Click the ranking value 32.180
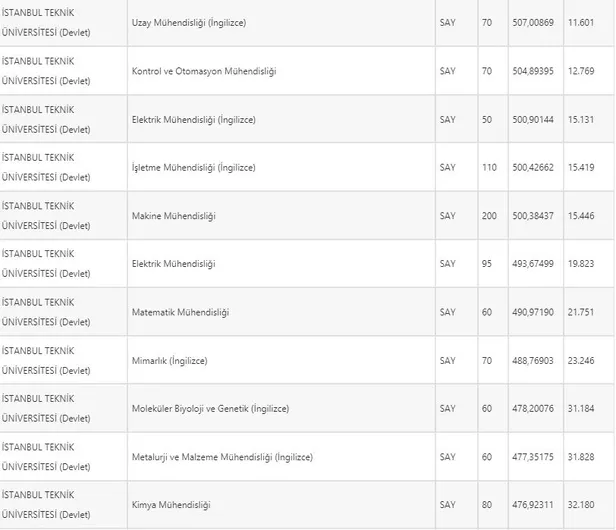This screenshot has width=616, height=530. click(580, 505)
